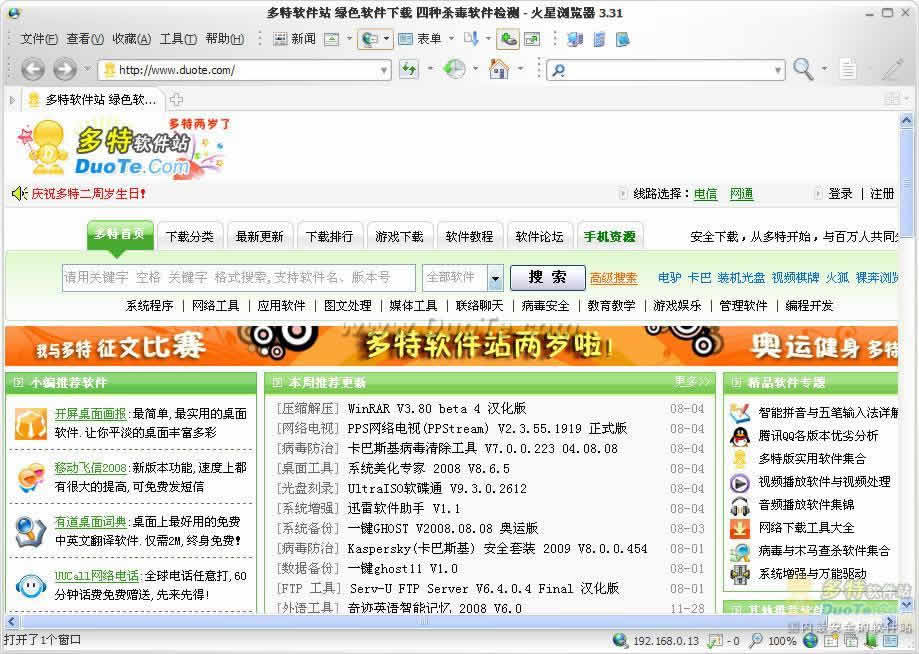Click the first blue plugin icon in menu toolbar
The height and width of the screenshot is (654, 919).
(x=575, y=39)
